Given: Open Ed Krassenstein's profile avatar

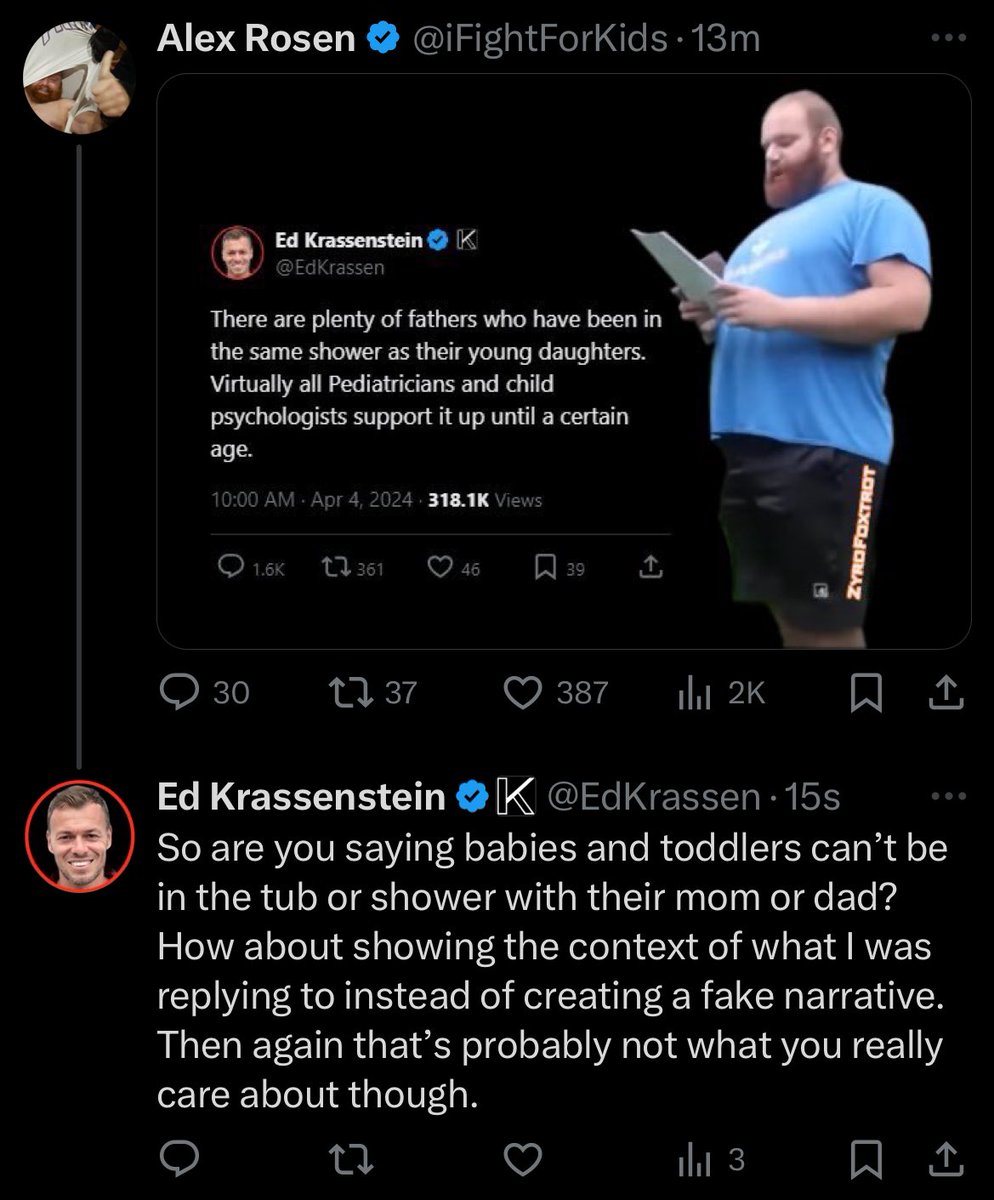Looking at the screenshot, I should [x=79, y=836].
